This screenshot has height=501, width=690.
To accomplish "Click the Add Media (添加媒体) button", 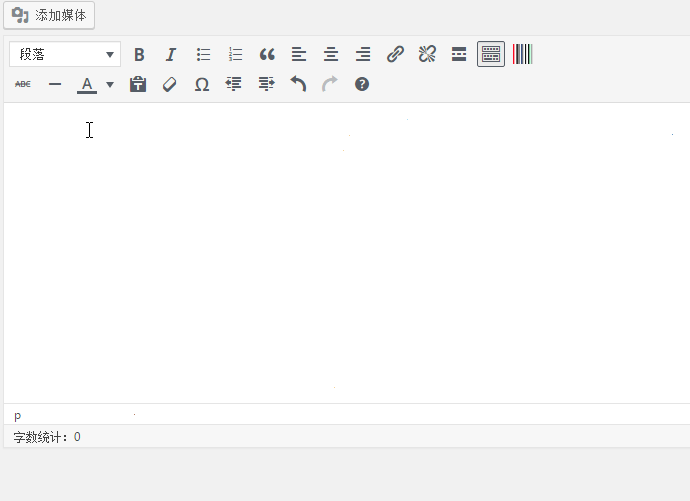I will (50, 16).
